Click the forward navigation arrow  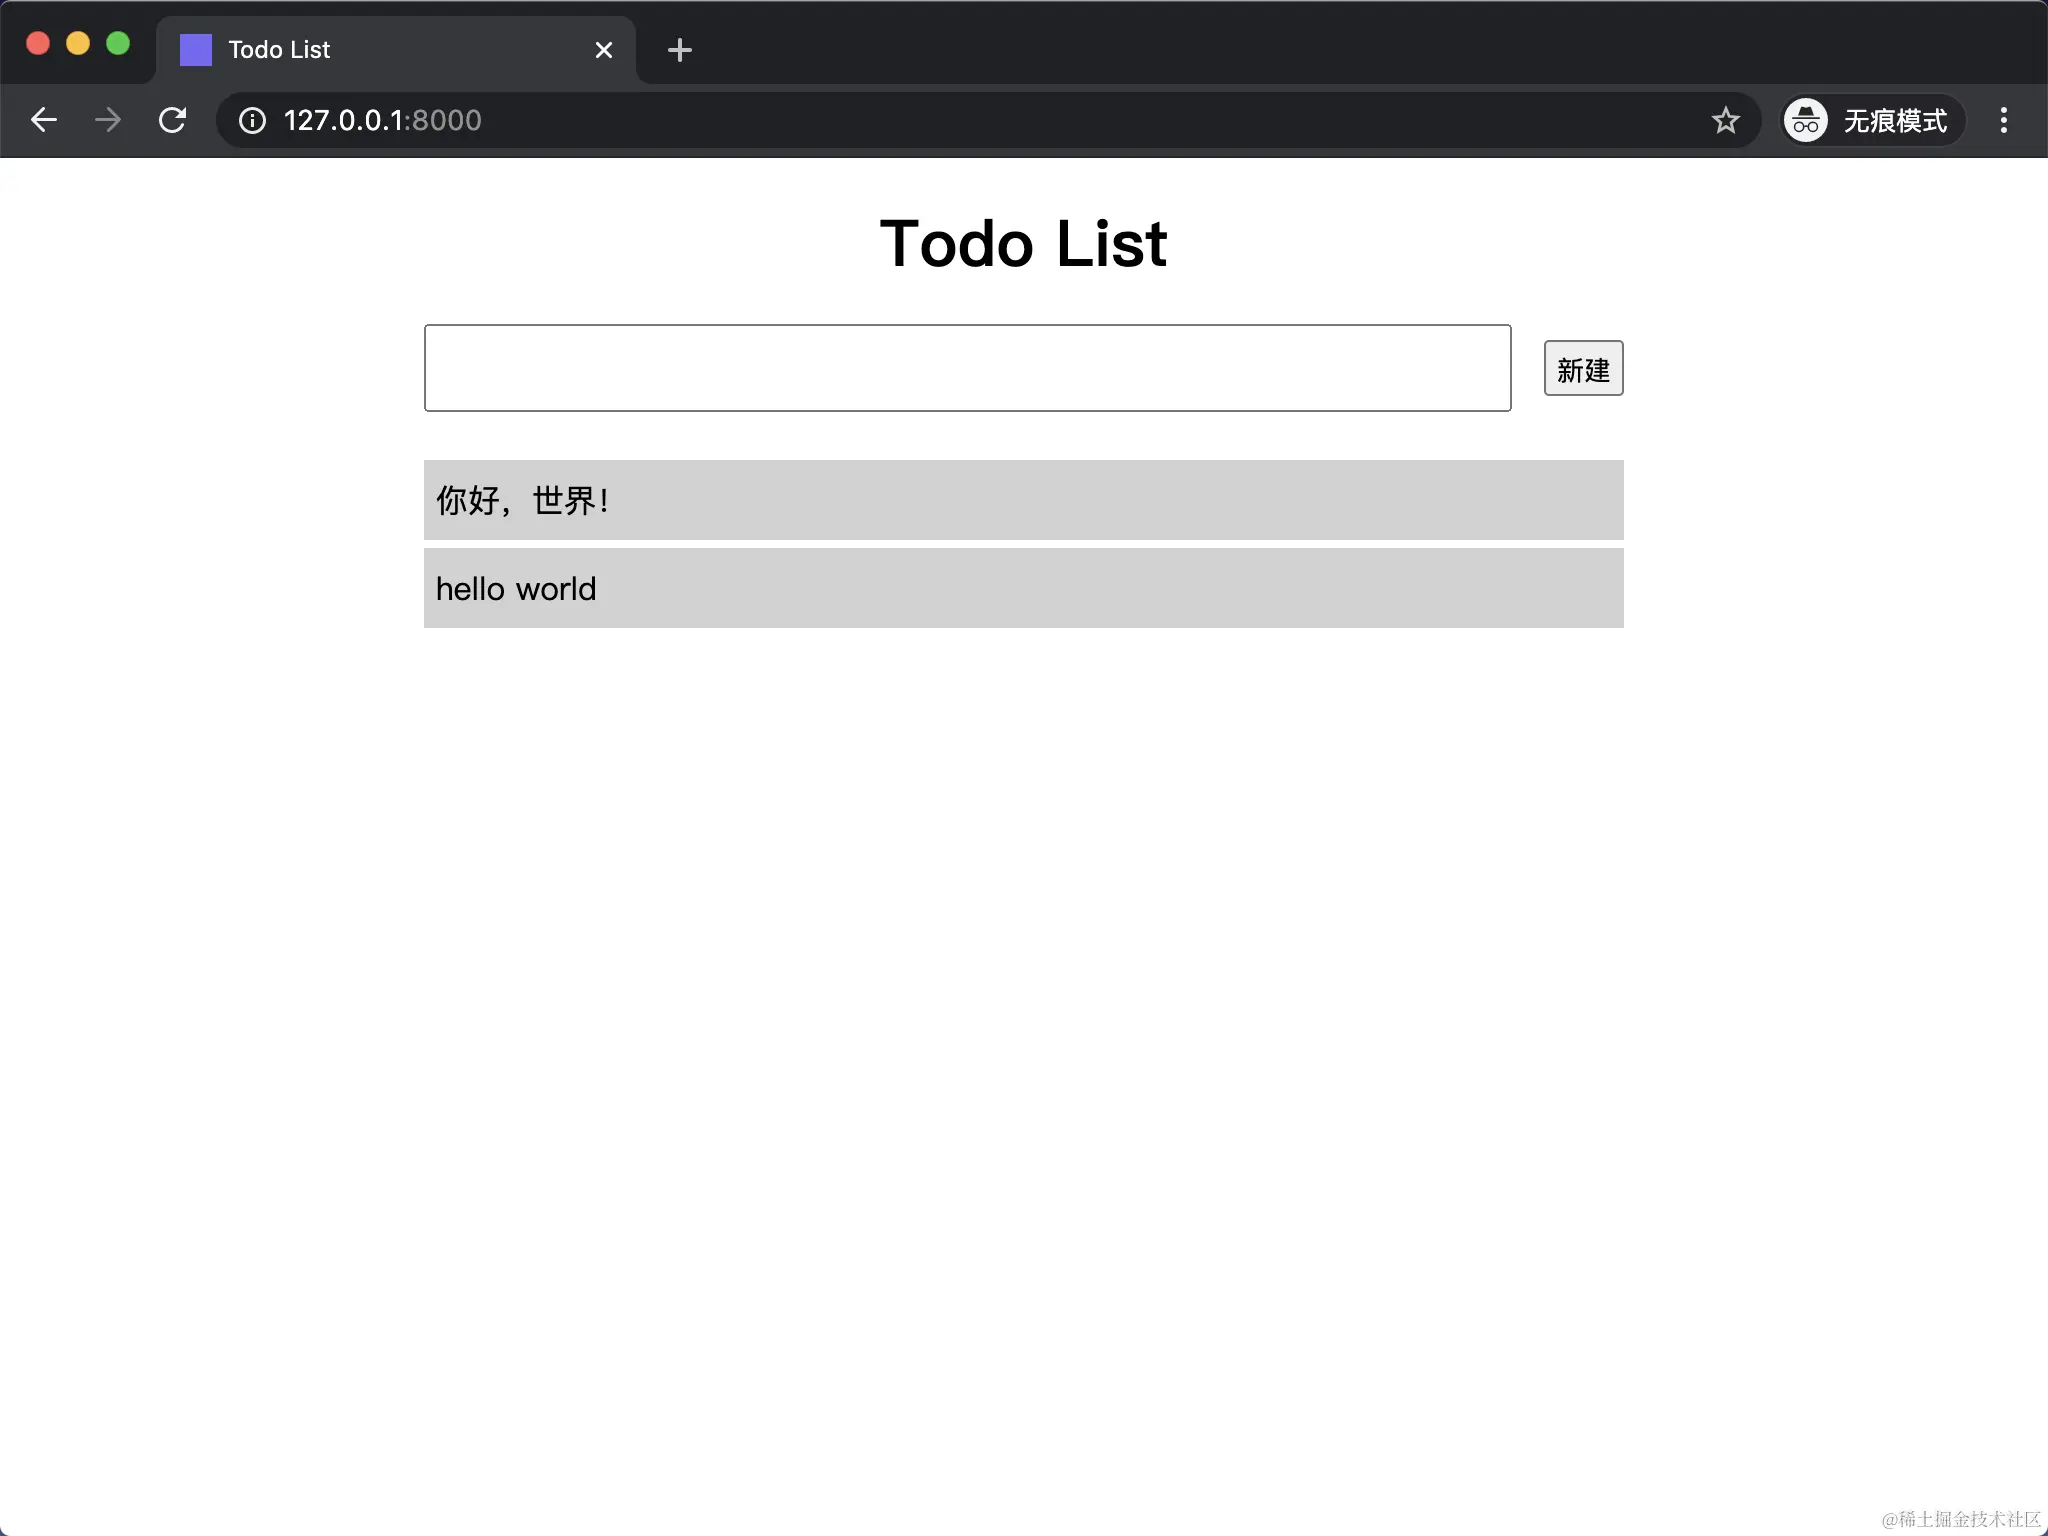107,120
